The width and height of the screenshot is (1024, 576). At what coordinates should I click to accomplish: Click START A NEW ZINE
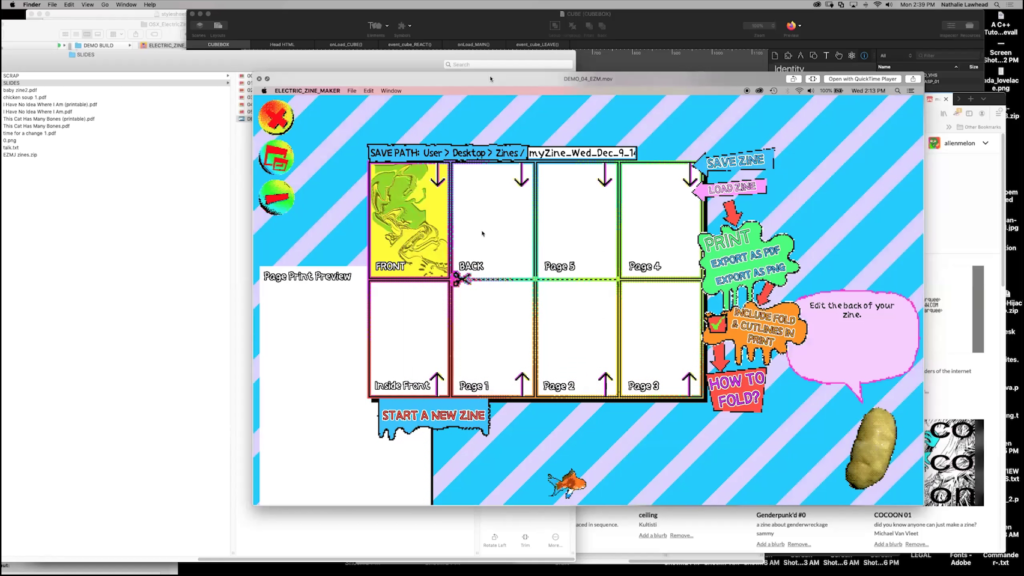tap(434, 416)
